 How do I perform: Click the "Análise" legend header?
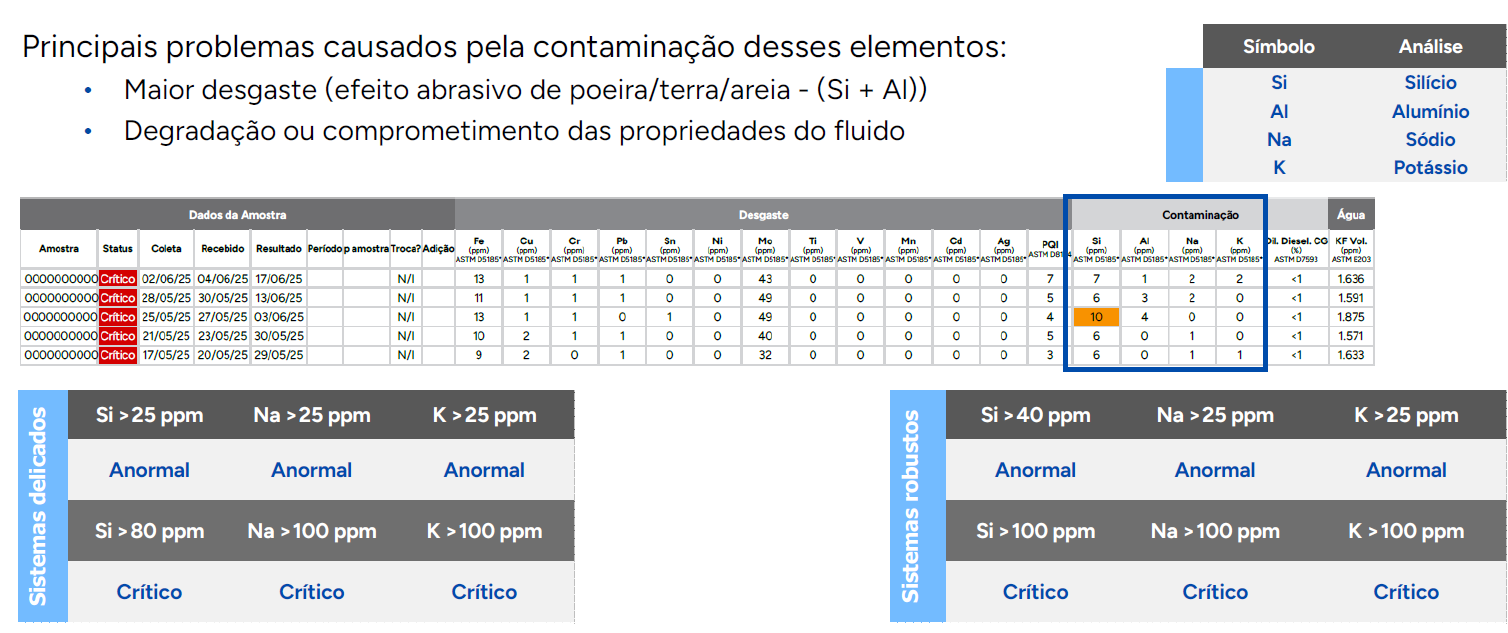pyautogui.click(x=1430, y=47)
